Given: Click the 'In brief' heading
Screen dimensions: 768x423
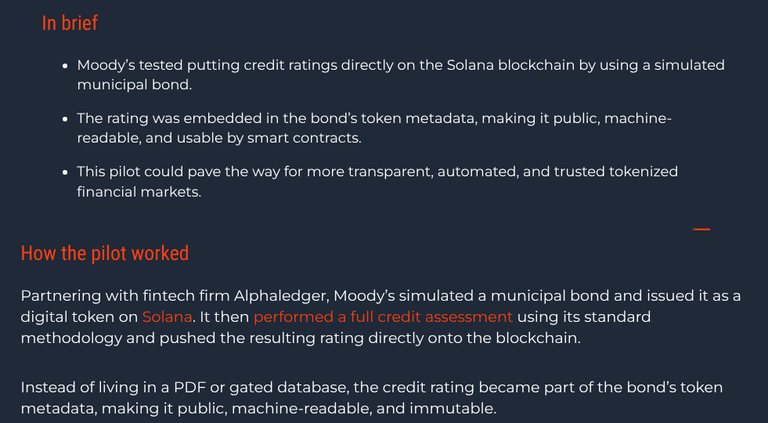Looking at the screenshot, I should 70,23.
